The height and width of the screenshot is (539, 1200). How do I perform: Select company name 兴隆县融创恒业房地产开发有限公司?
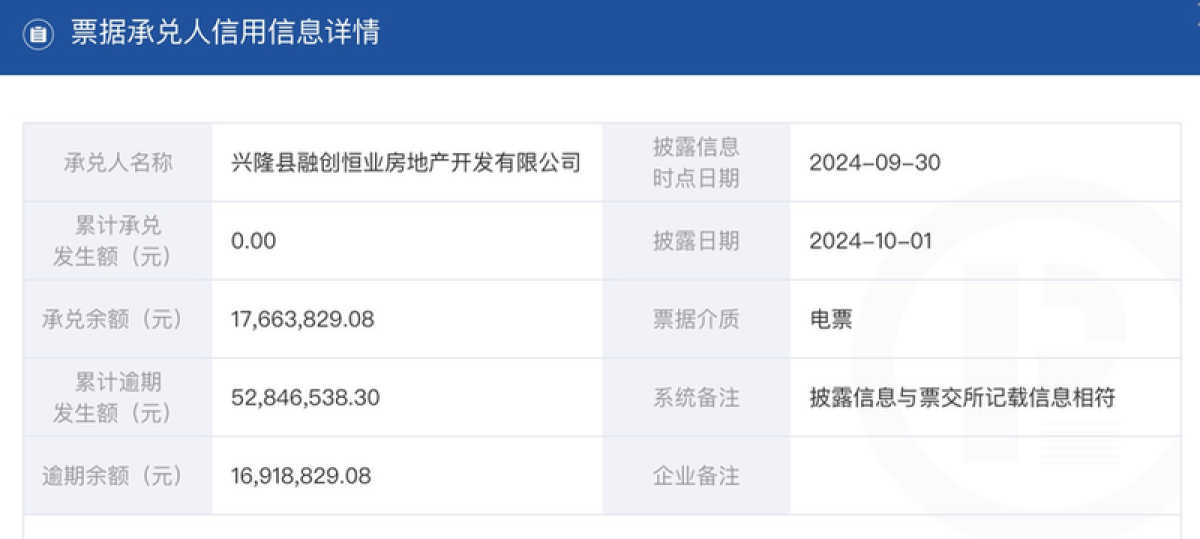pyautogui.click(x=406, y=162)
